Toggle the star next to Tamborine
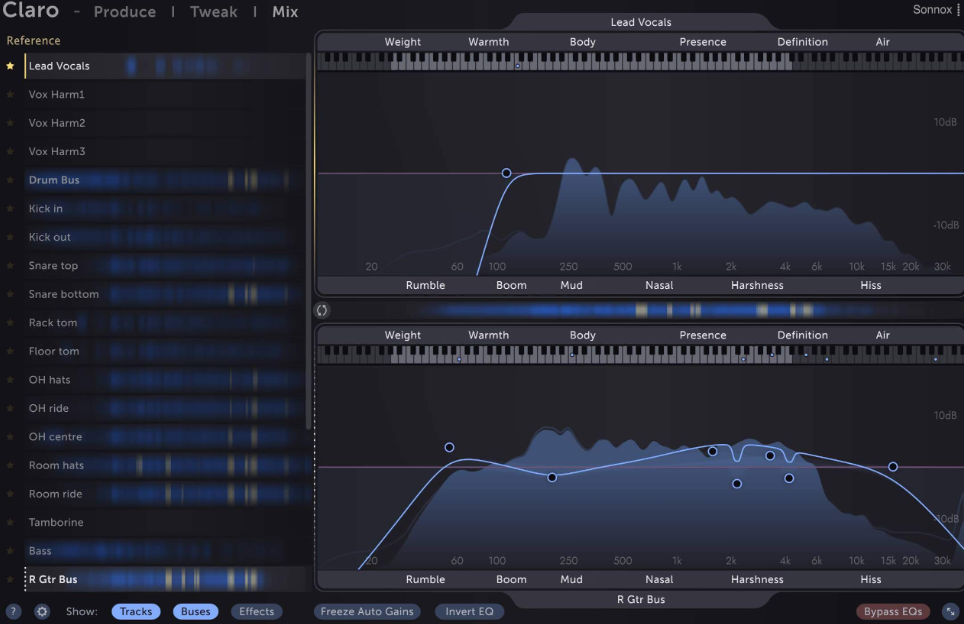 10,523
